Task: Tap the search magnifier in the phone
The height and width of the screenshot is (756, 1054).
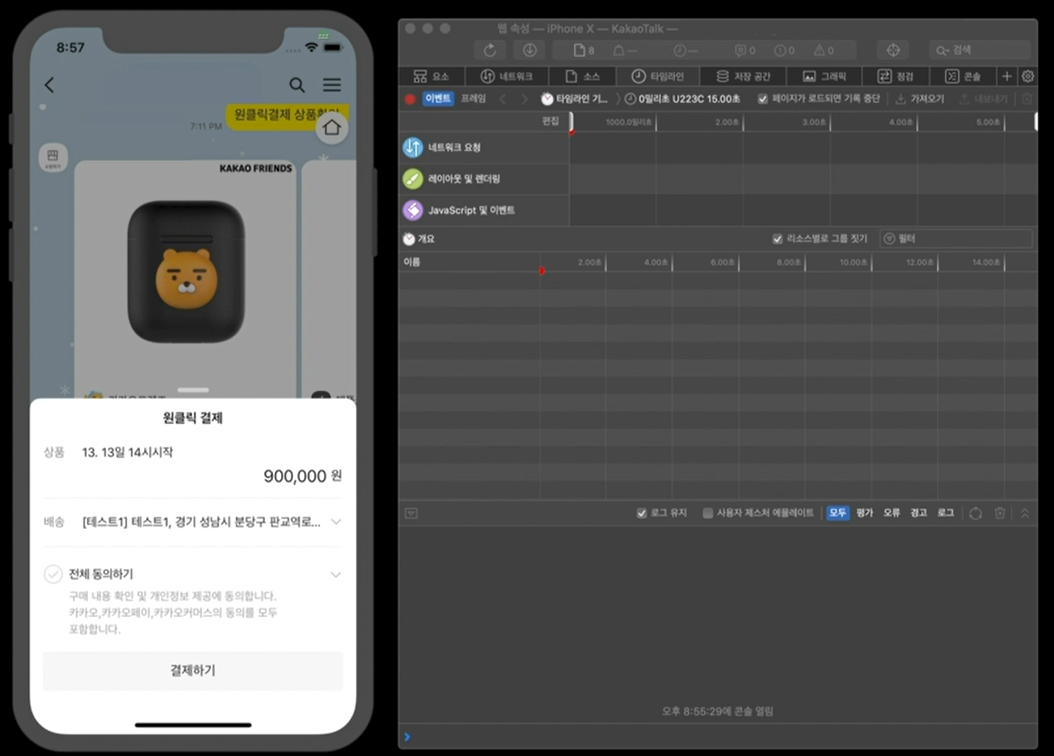Action: point(297,85)
